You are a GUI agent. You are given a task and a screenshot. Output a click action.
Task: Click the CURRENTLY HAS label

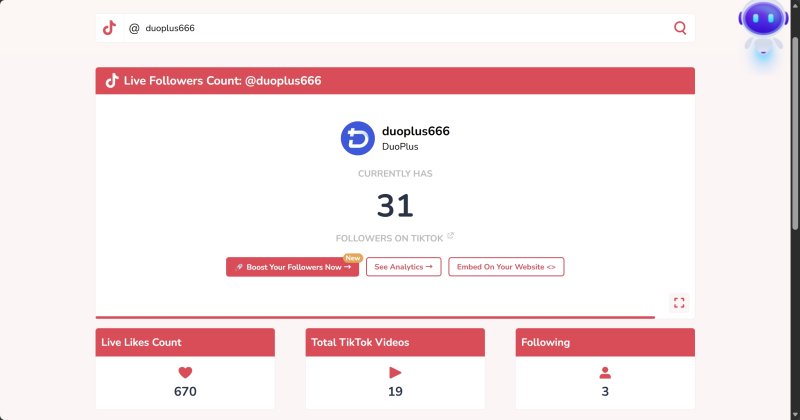tap(395, 174)
